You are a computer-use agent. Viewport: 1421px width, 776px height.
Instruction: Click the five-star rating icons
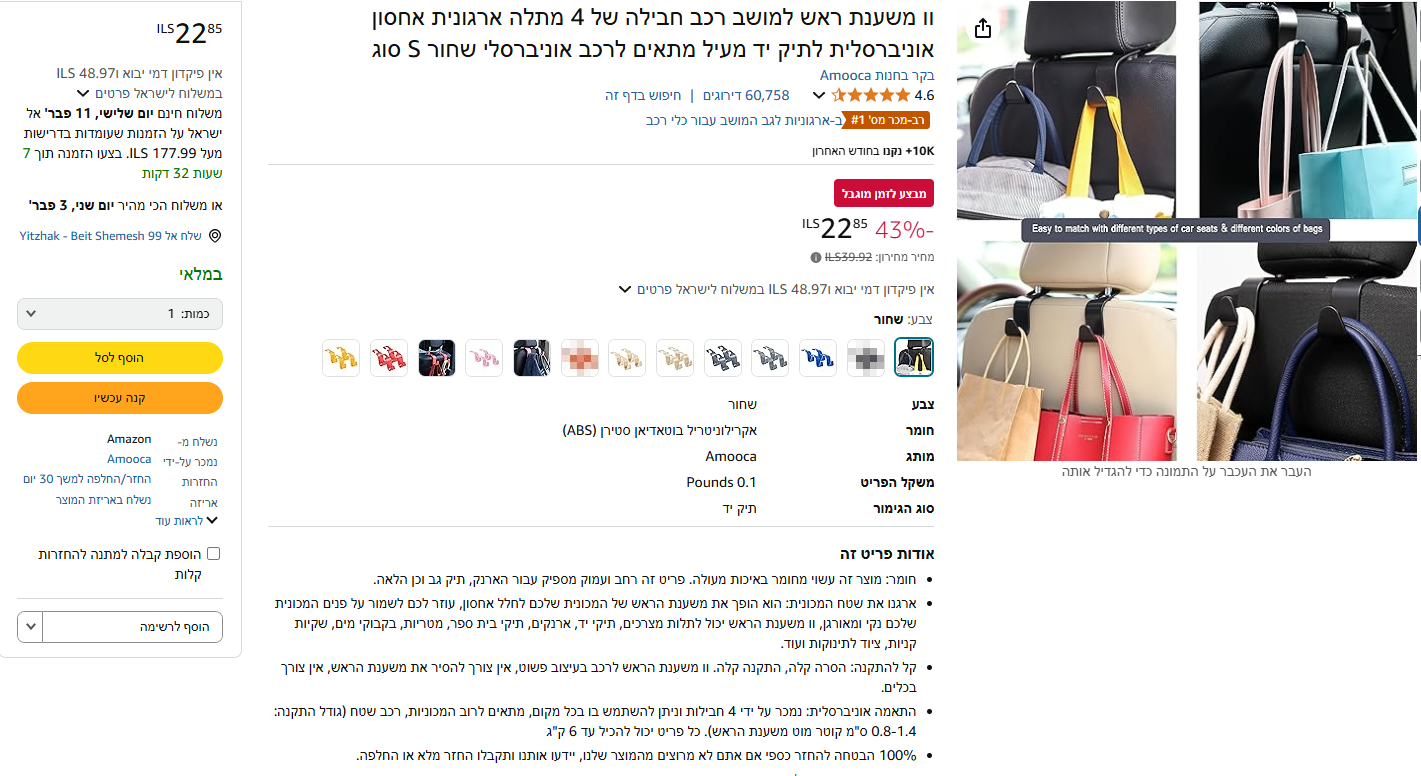pyautogui.click(x=871, y=96)
